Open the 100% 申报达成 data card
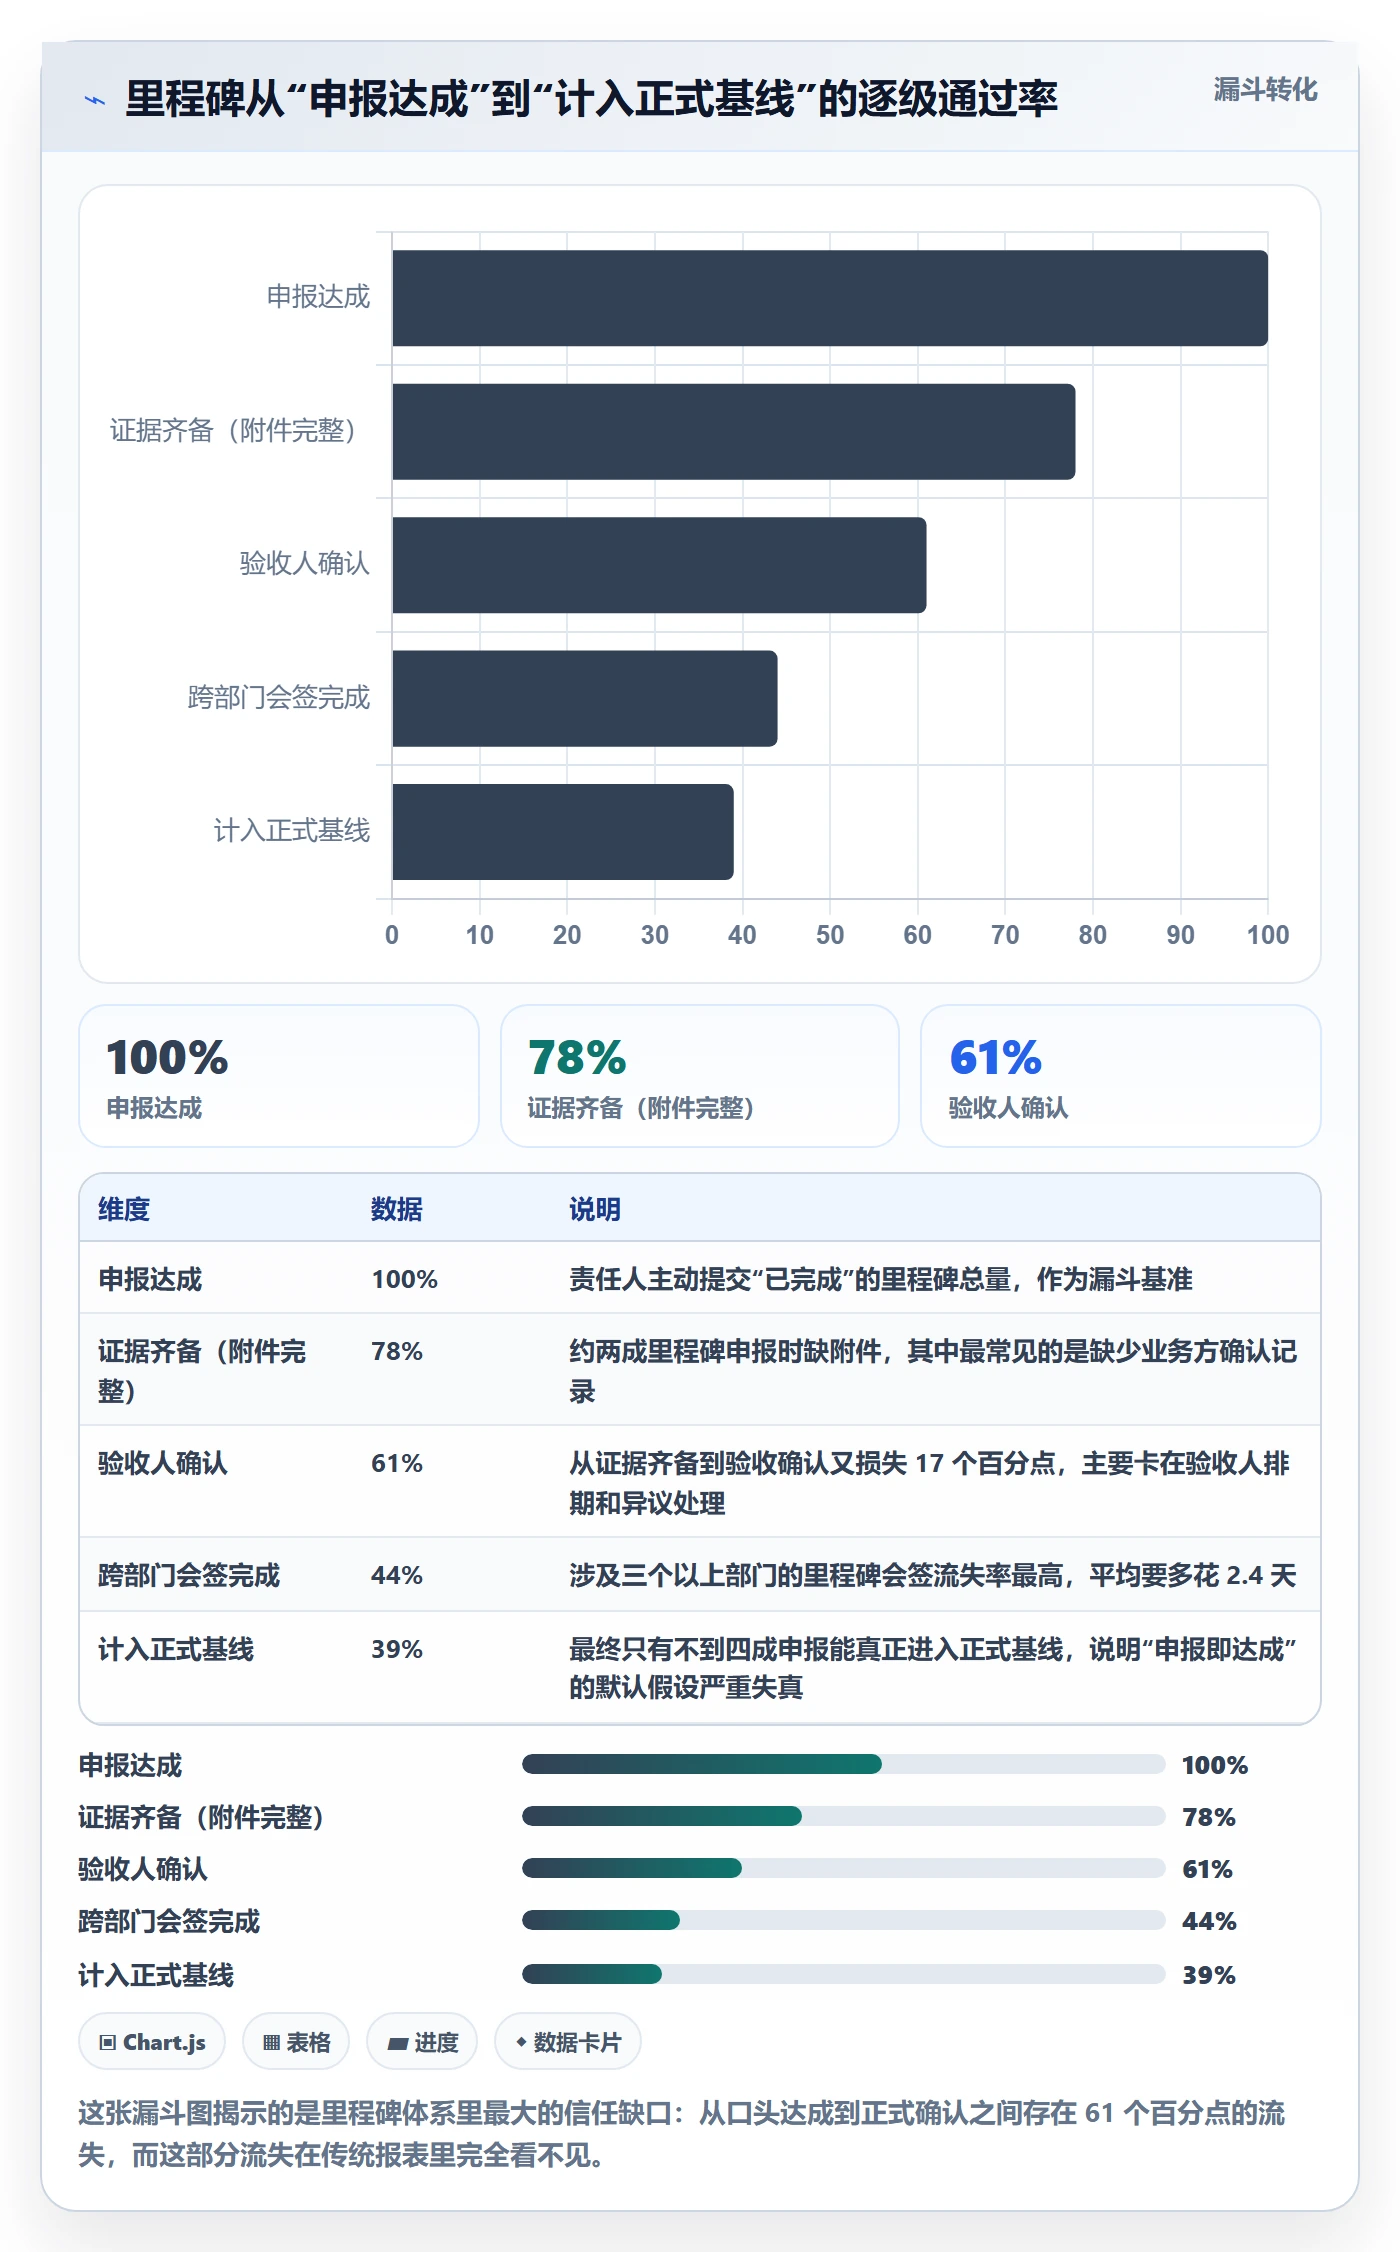Screen dimensions: 1400x2252 [279, 1076]
